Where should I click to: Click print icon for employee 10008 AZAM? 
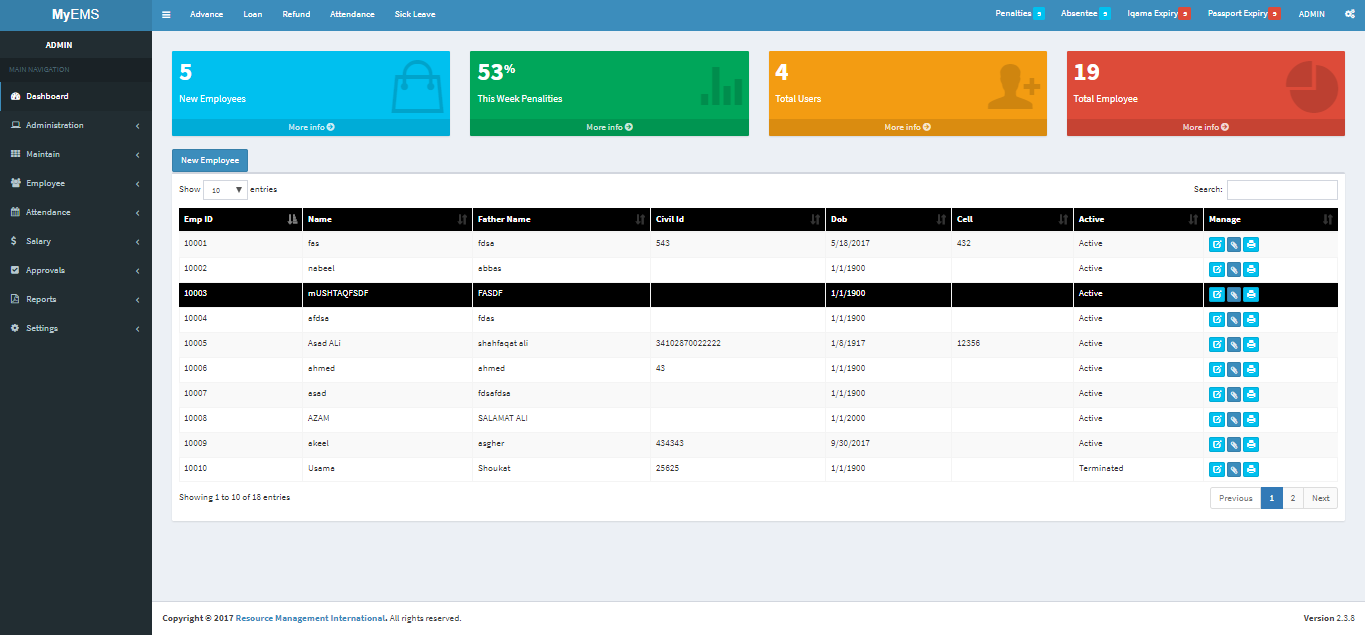pyautogui.click(x=1251, y=419)
